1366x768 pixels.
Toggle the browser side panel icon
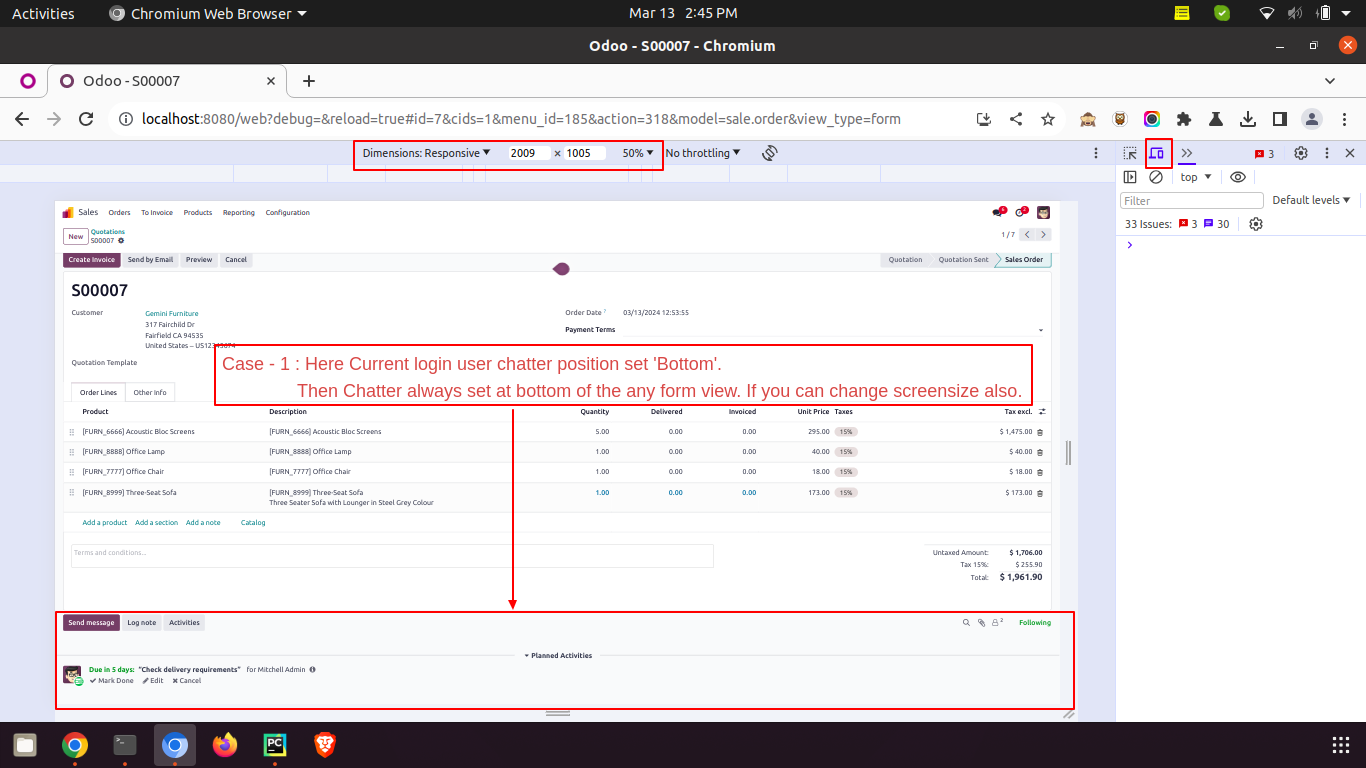[1280, 119]
